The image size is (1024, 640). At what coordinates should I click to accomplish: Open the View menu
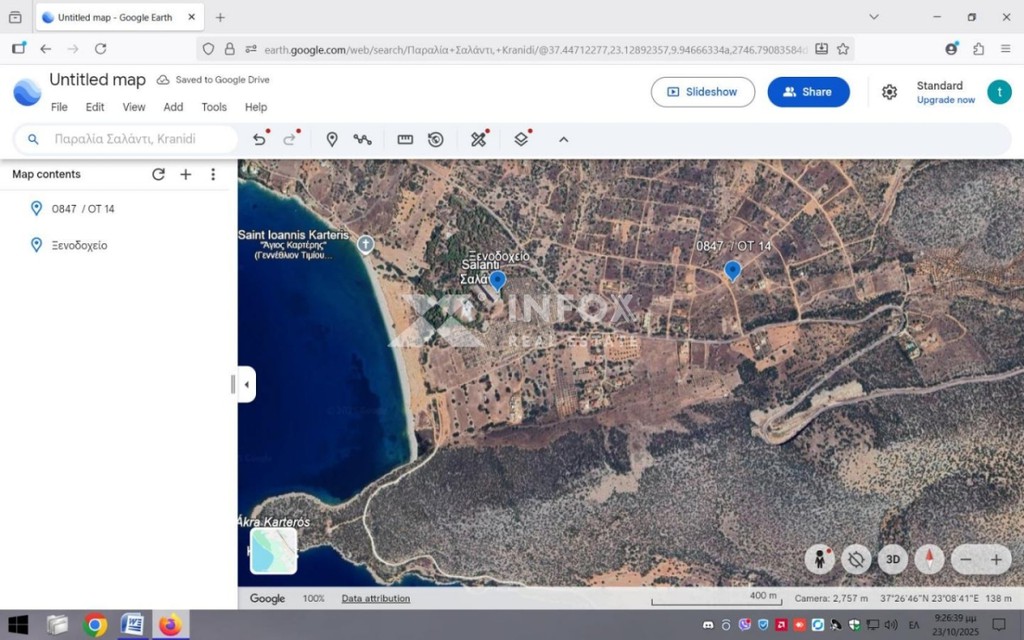(x=134, y=107)
